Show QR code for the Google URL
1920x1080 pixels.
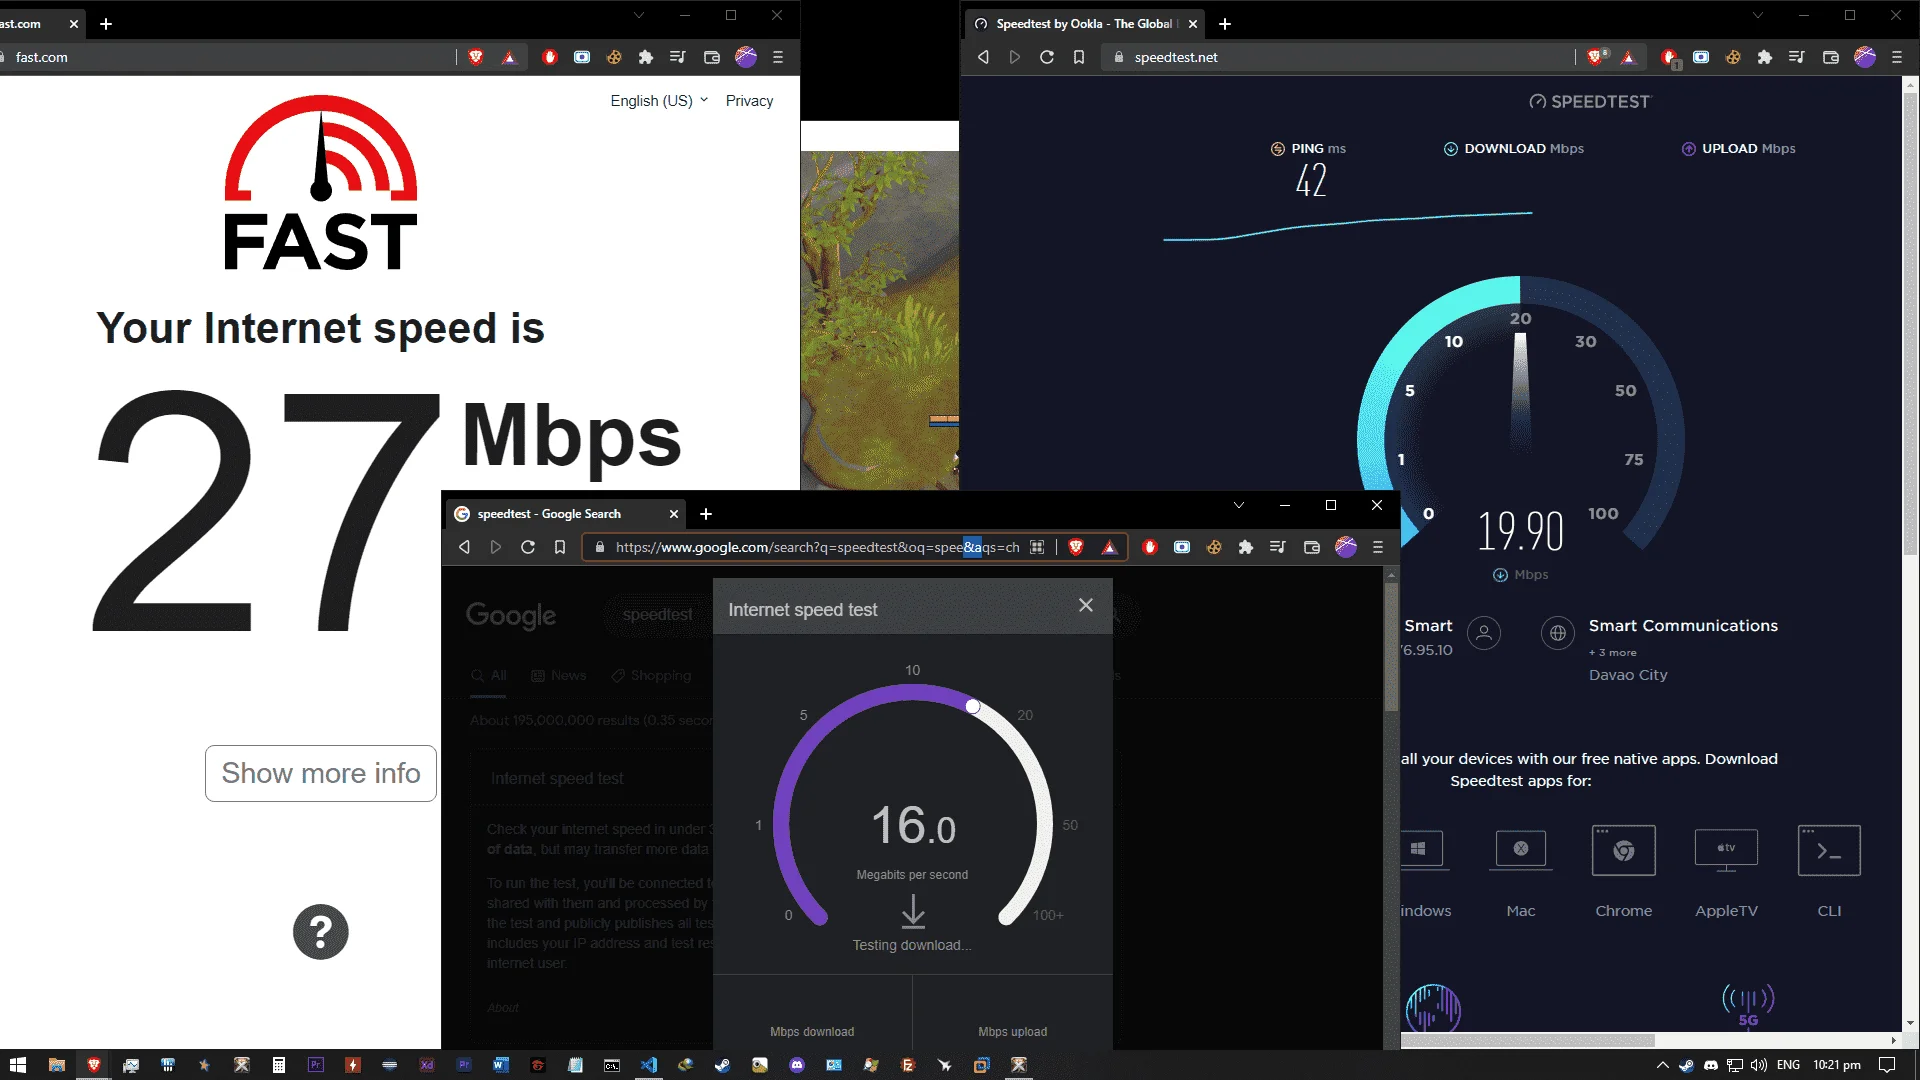[1037, 547]
